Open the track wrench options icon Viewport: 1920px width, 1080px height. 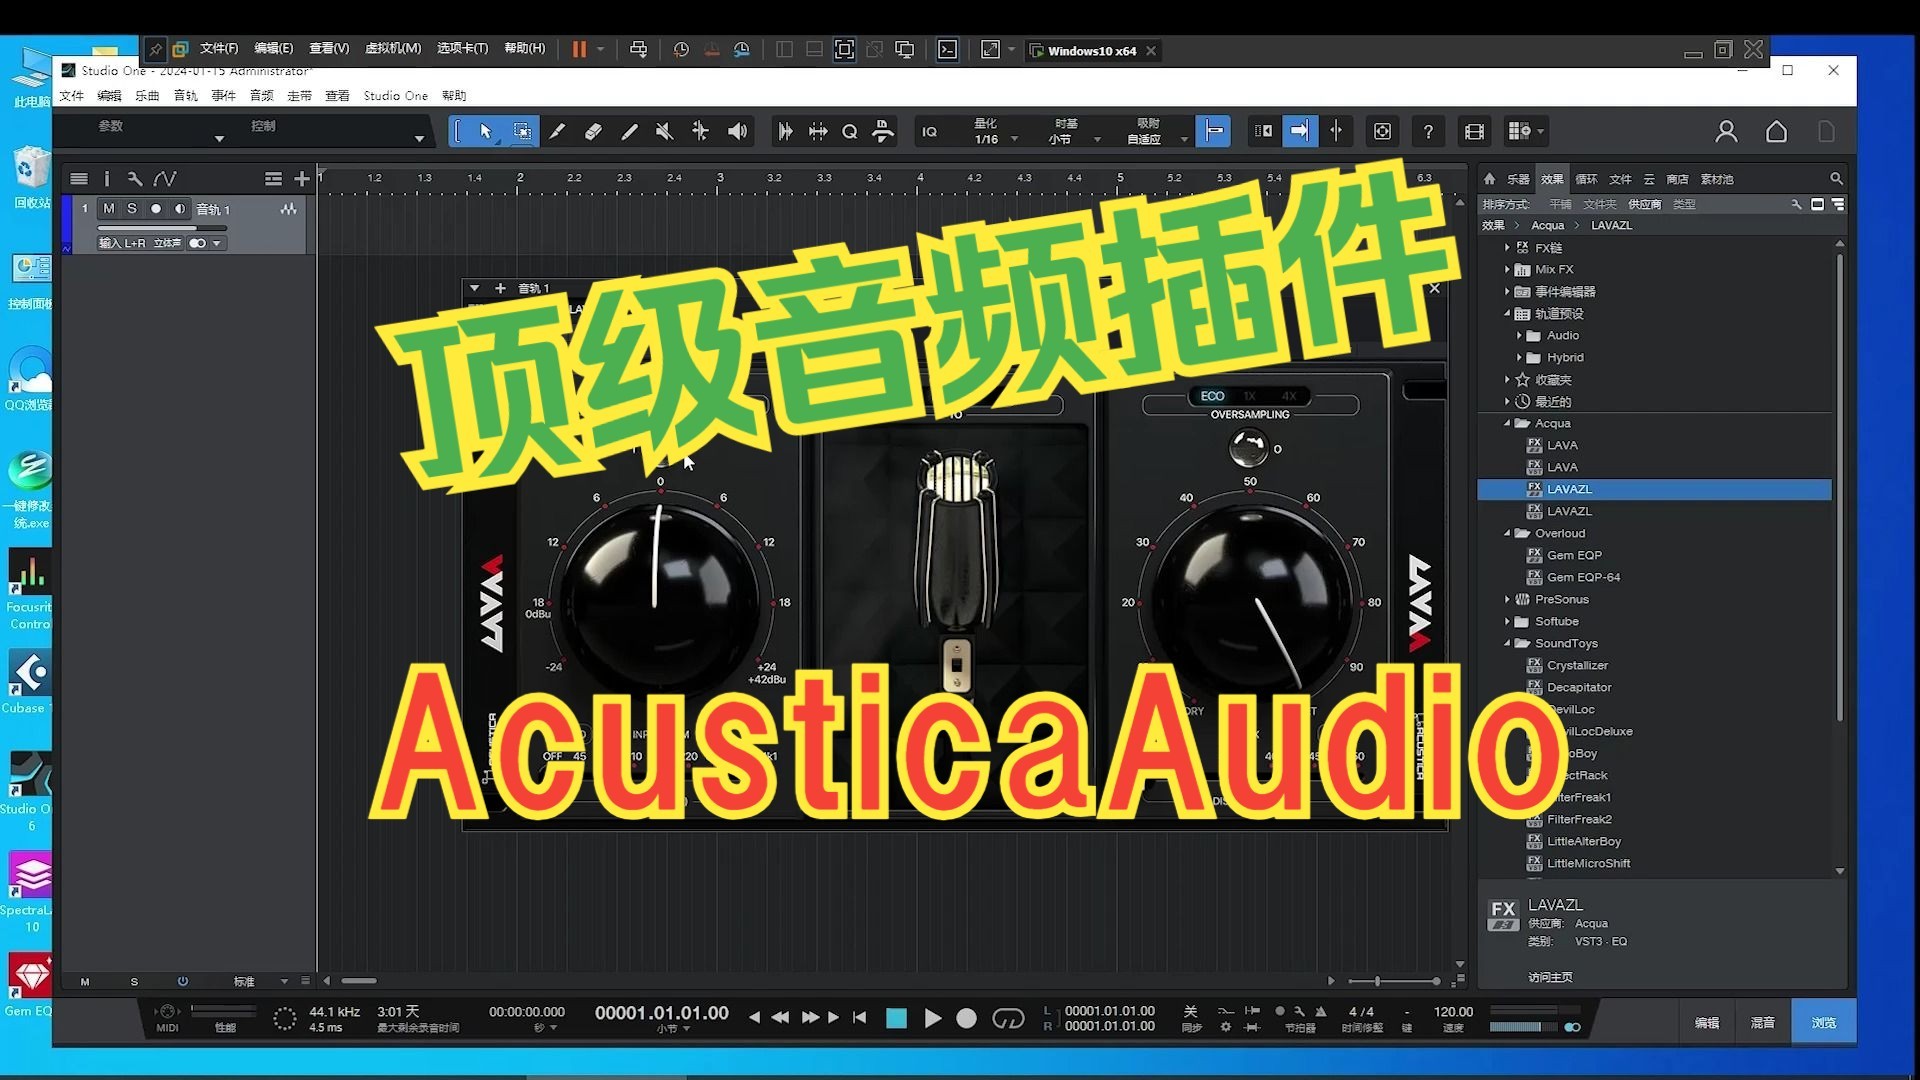134,179
